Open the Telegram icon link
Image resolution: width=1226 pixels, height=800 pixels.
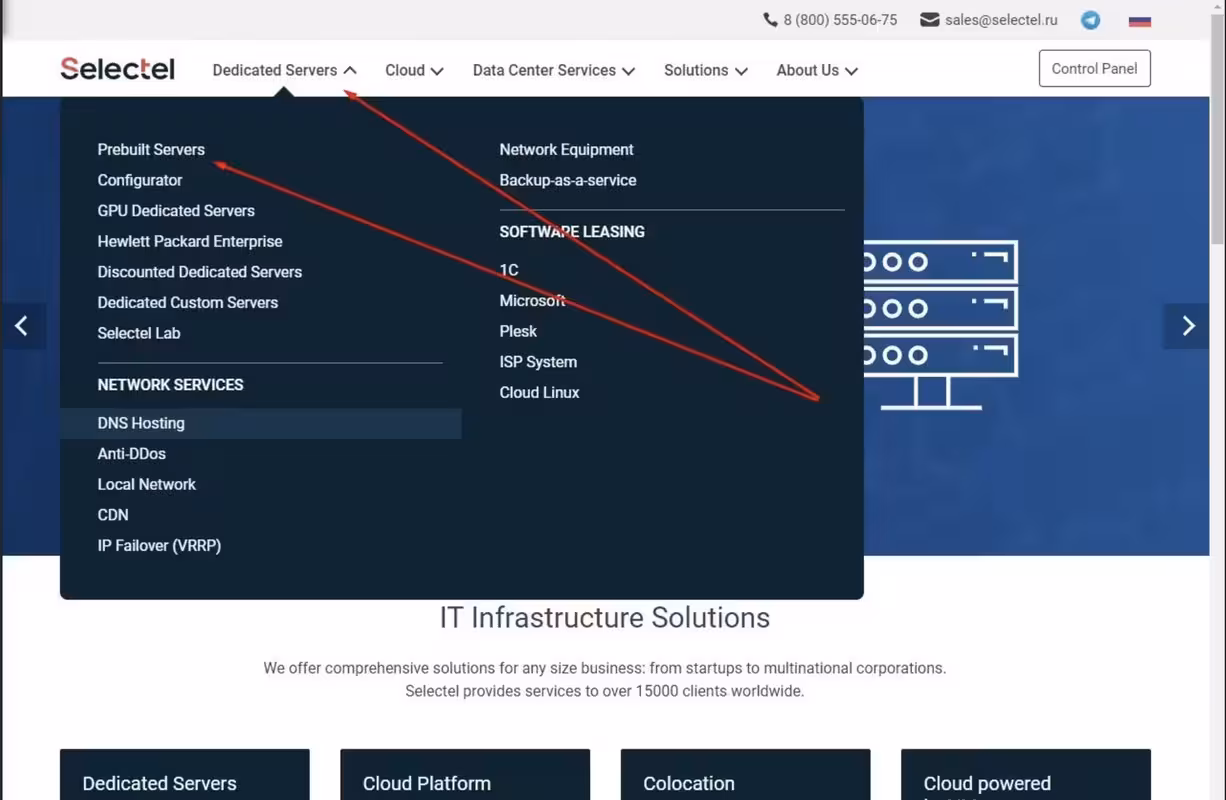point(1090,20)
